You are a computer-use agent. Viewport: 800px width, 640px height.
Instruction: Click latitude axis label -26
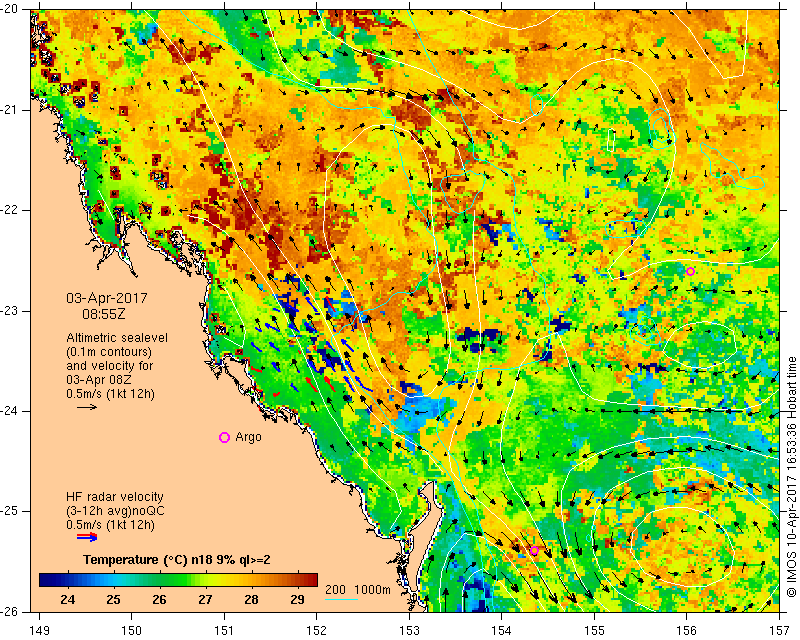11,611
